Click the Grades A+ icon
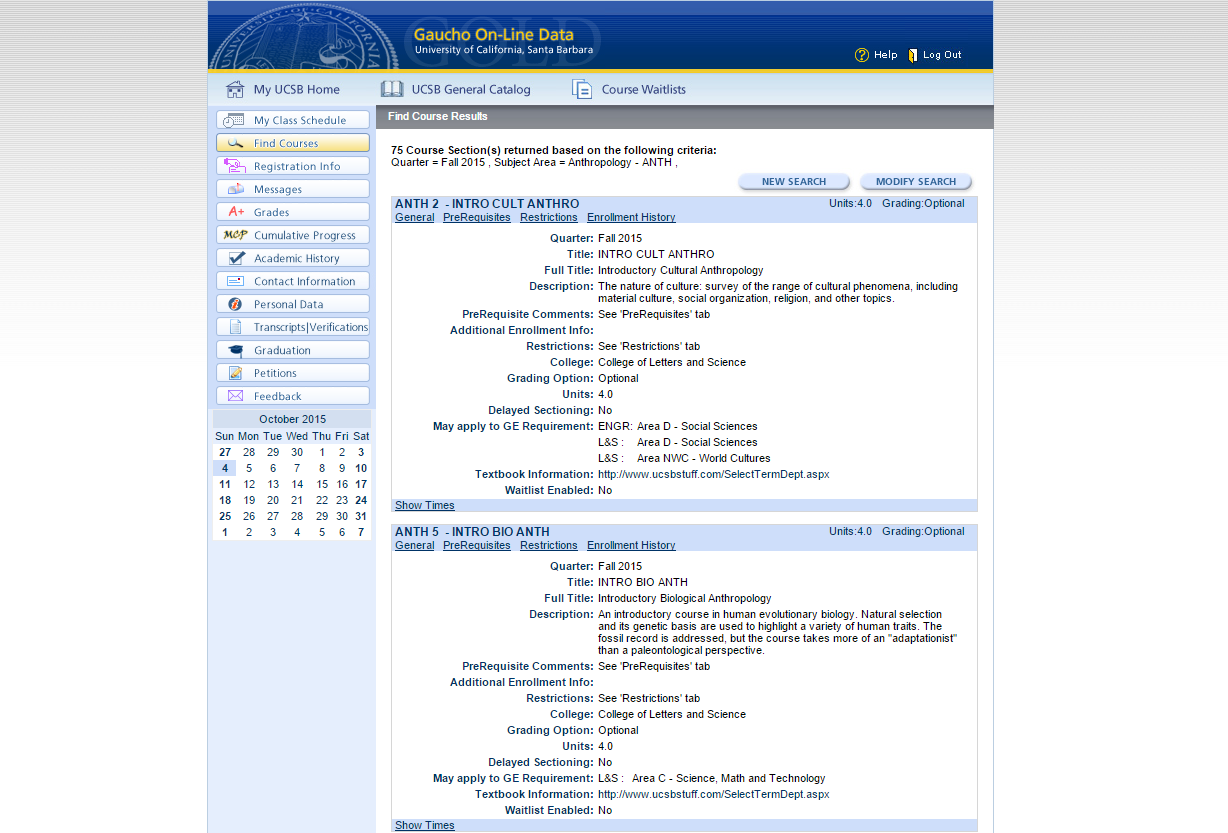Image resolution: width=1228 pixels, height=833 pixels. 236,212
